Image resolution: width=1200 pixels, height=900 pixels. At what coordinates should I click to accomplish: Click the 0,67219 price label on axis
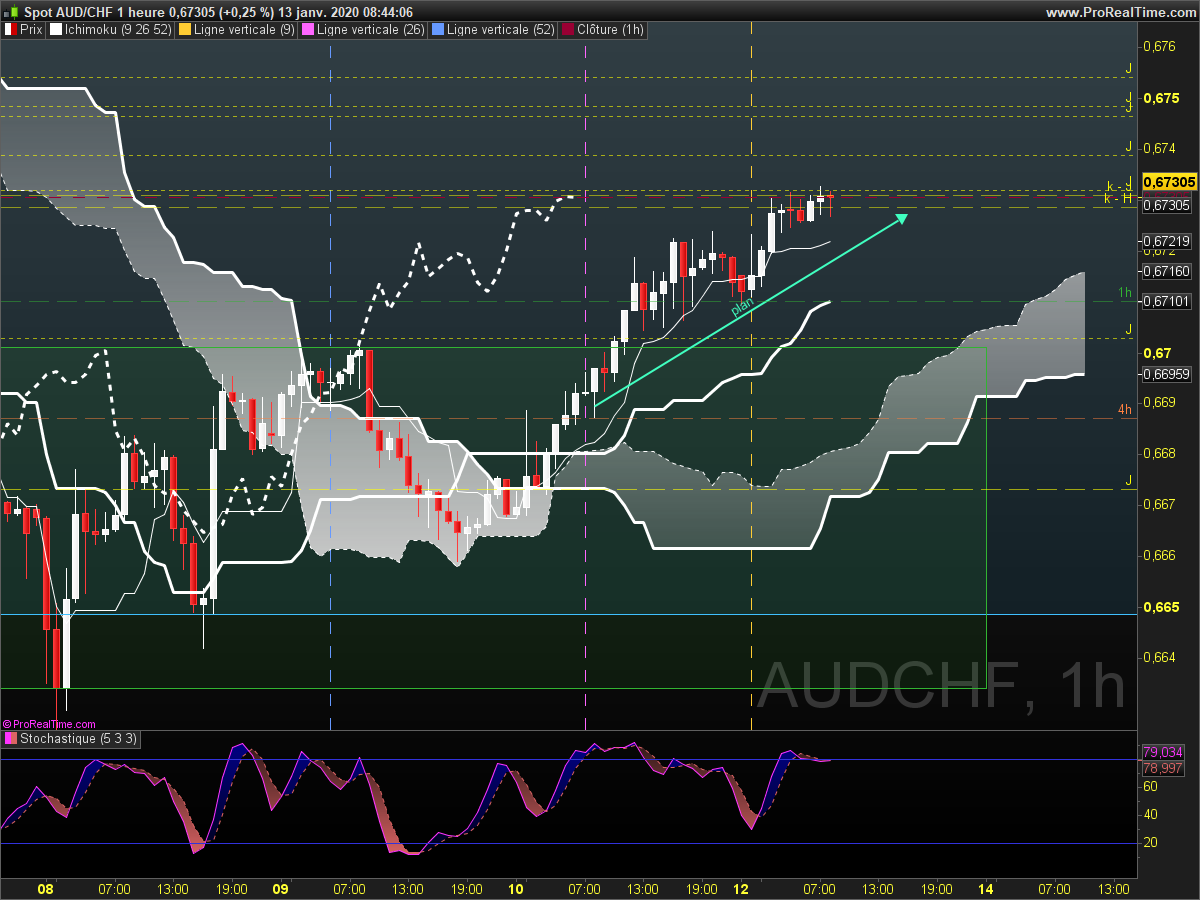1166,241
